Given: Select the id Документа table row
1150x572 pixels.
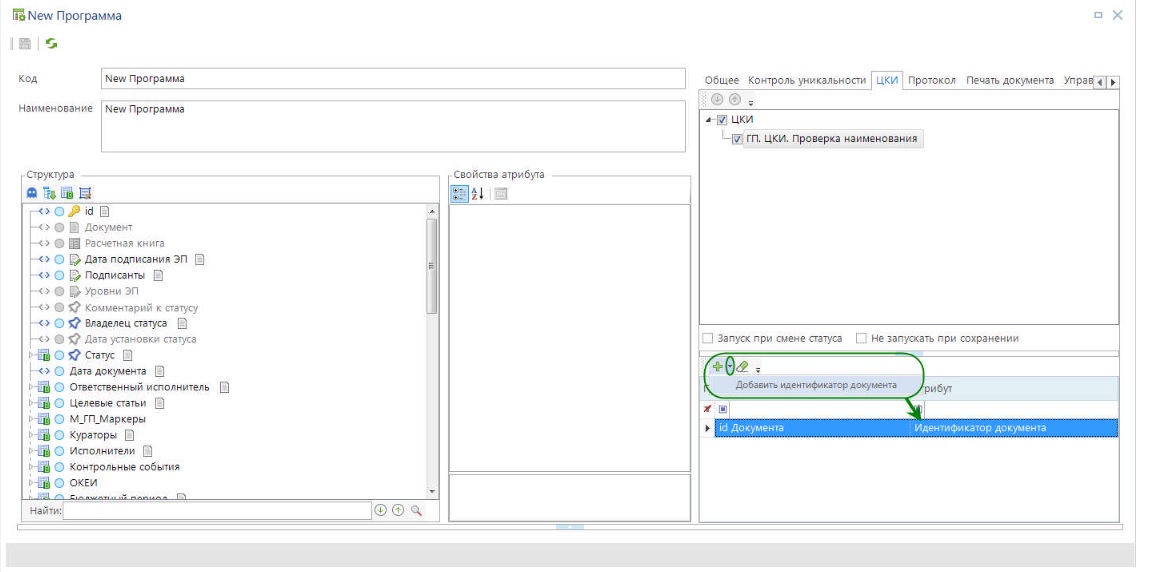Looking at the screenshot, I should [810, 428].
